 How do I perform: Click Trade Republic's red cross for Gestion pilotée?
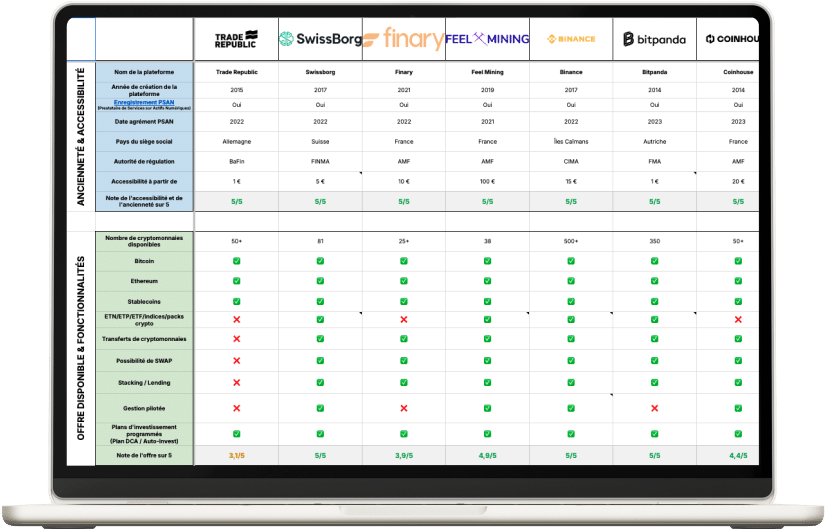[237, 408]
